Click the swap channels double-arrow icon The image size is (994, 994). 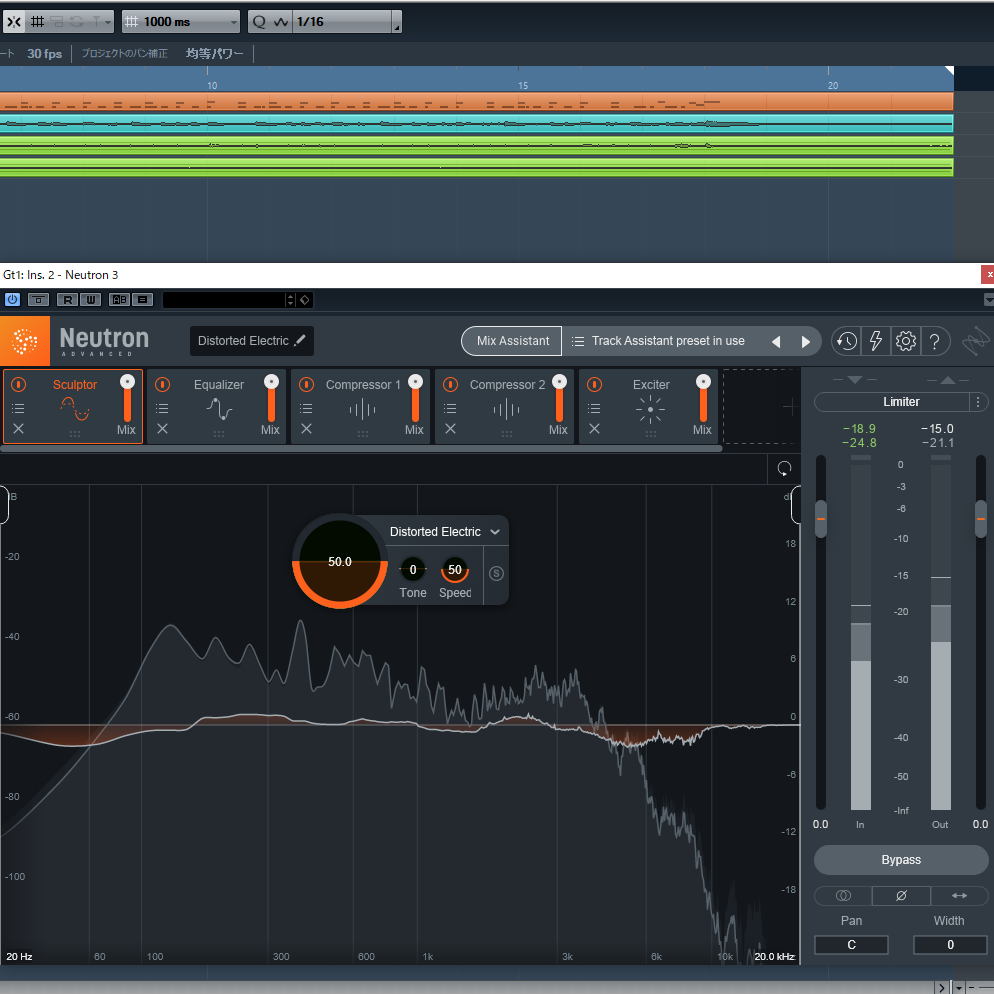tap(959, 895)
